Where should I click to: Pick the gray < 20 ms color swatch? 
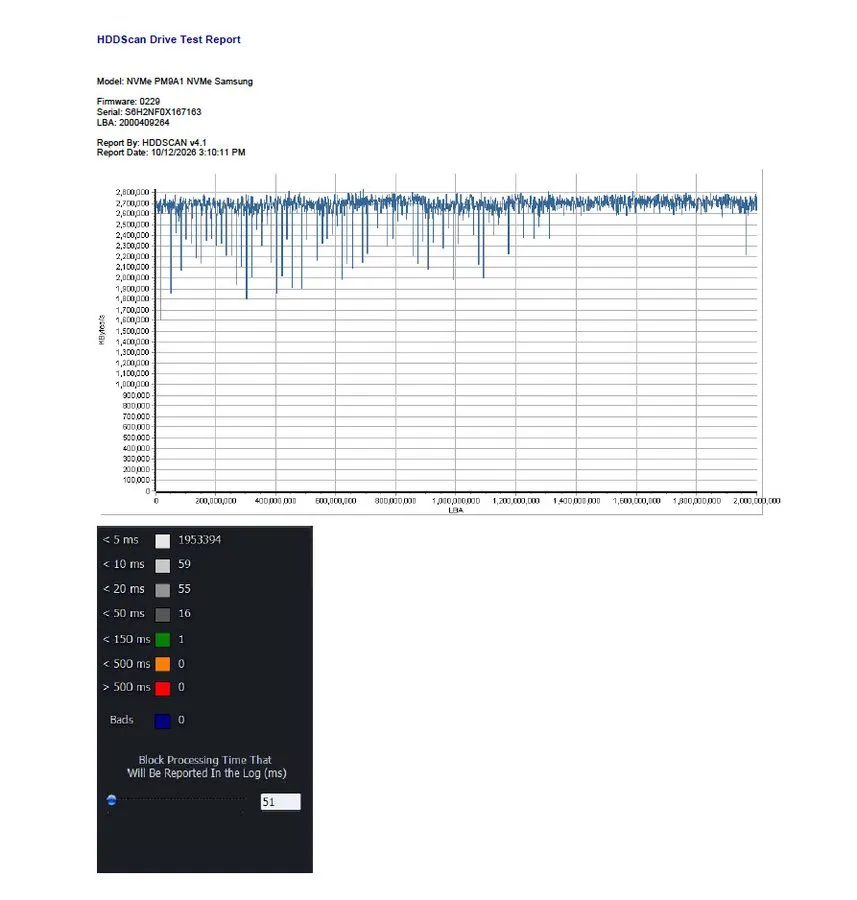click(x=162, y=590)
